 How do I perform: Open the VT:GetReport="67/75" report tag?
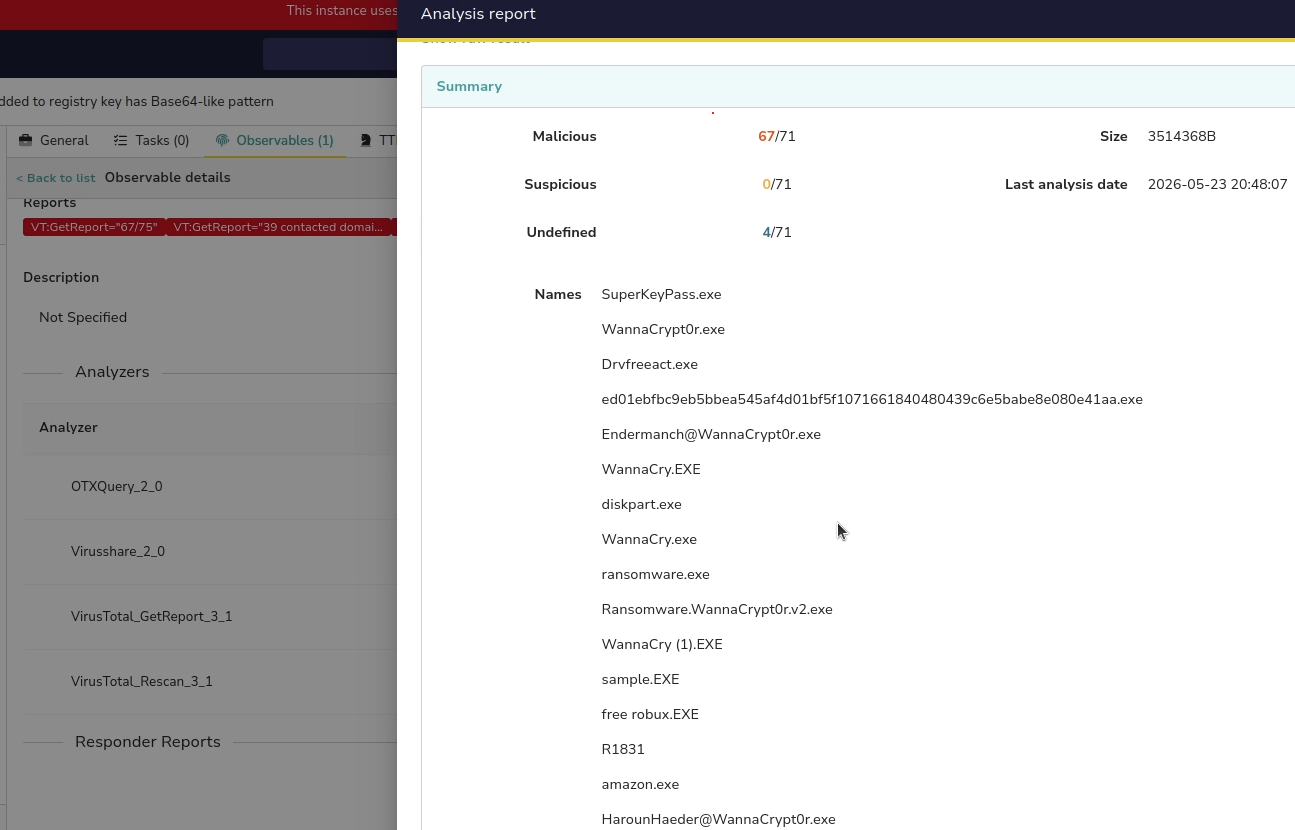94,227
